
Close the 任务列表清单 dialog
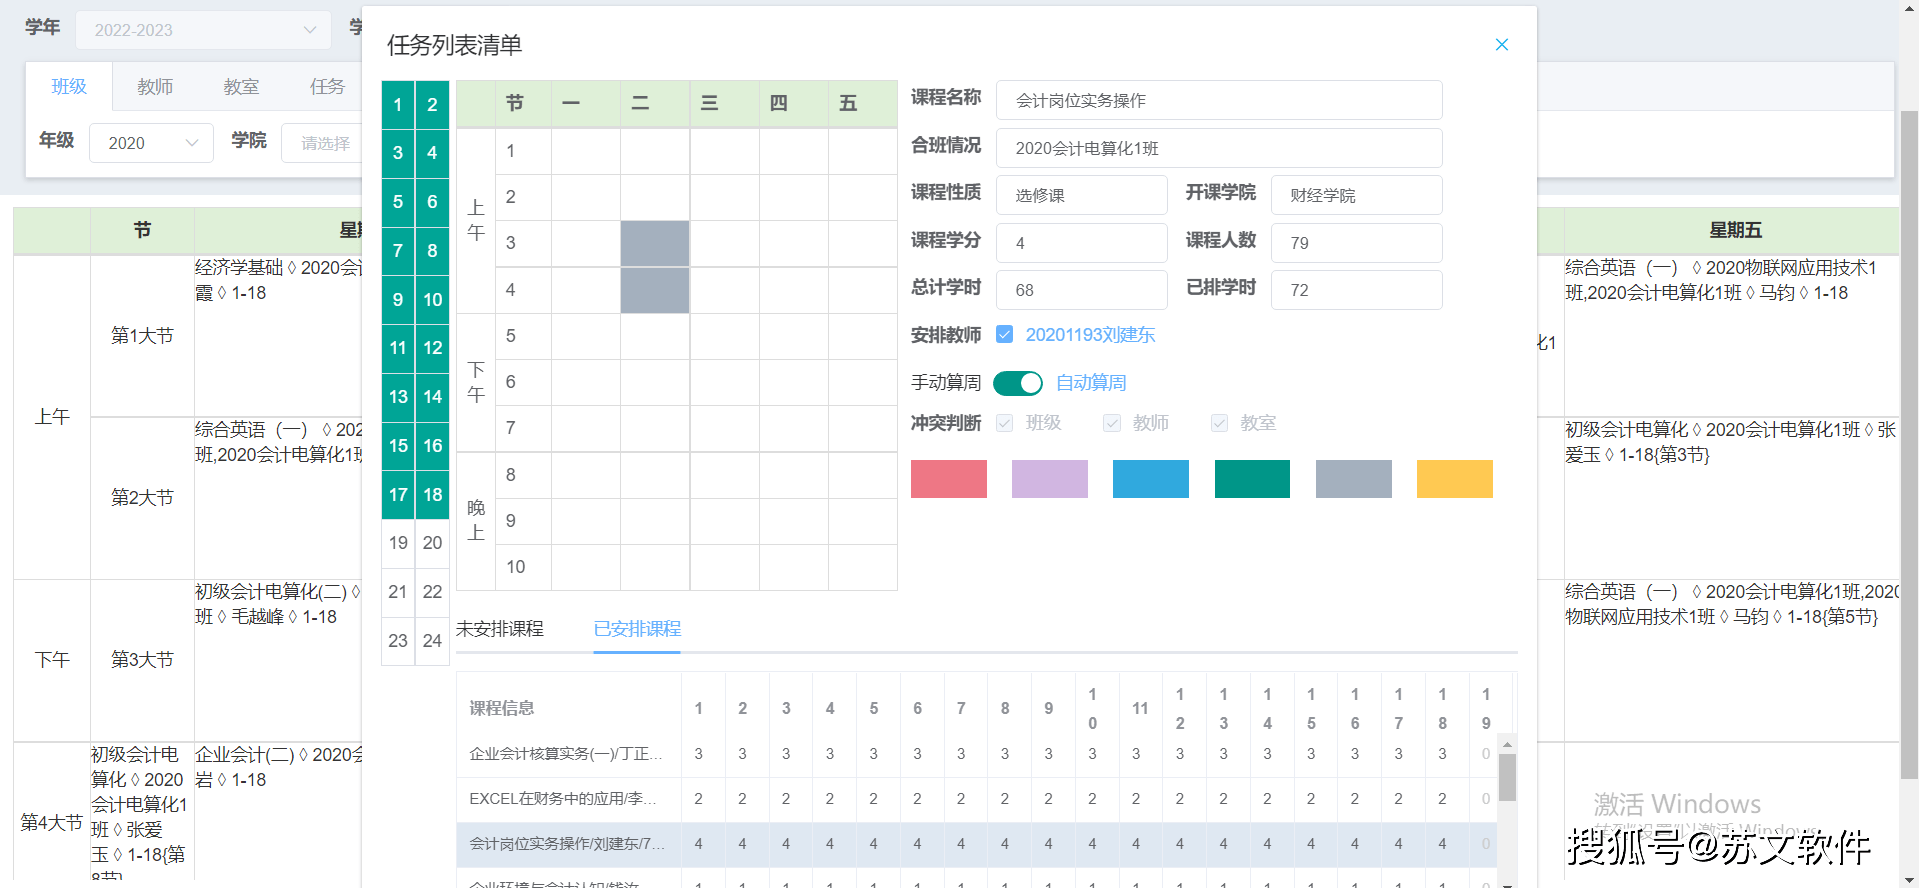point(1501,45)
